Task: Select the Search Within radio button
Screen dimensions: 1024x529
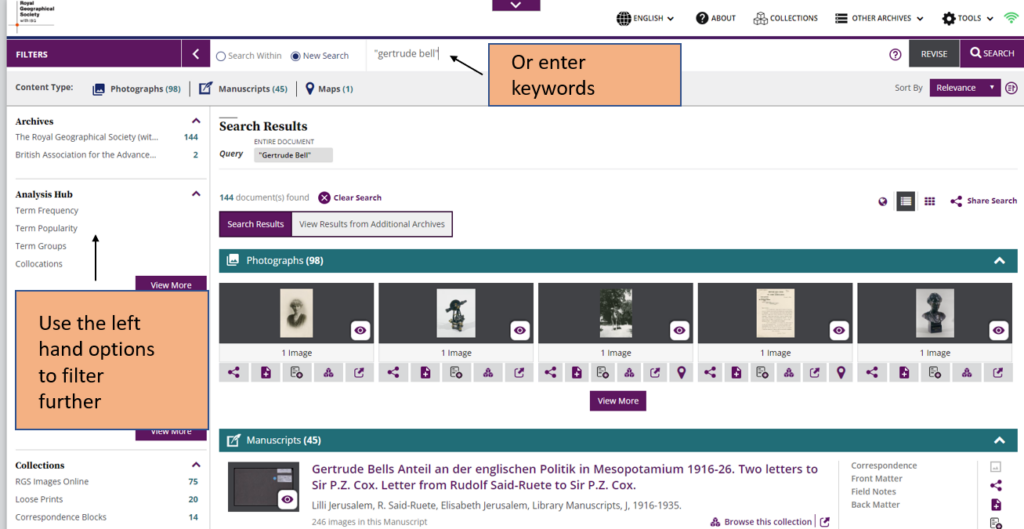Action: click(221, 56)
